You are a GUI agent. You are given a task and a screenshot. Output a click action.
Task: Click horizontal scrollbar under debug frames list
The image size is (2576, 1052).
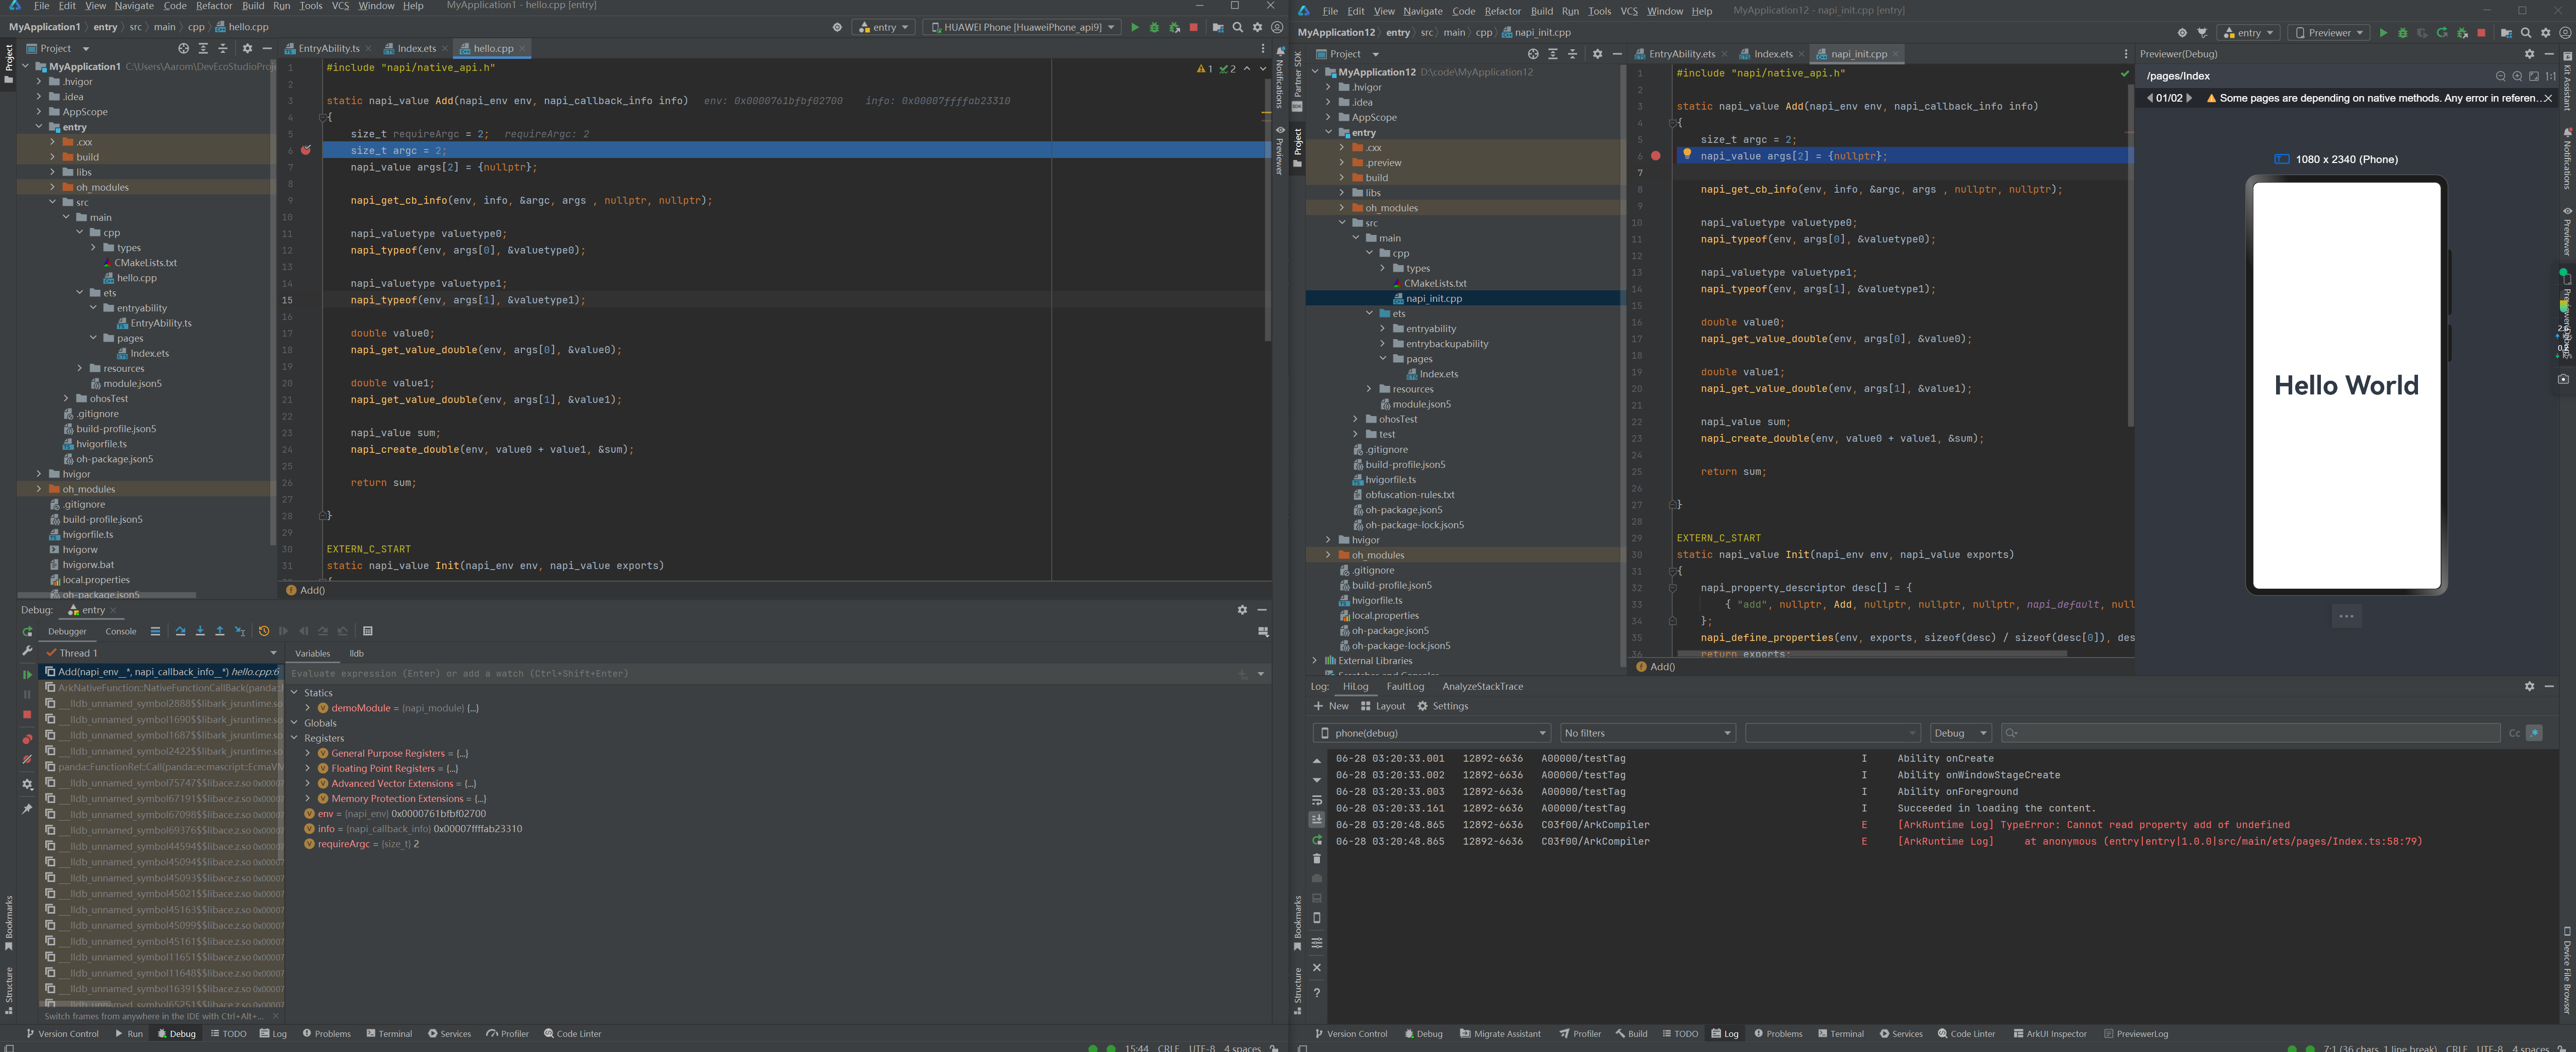pos(76,1003)
